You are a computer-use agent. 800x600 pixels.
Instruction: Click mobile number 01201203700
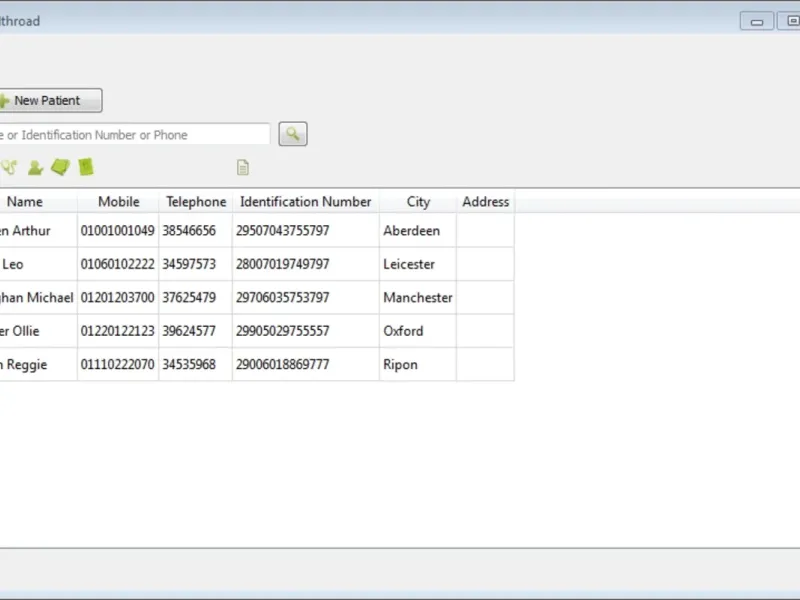117,297
